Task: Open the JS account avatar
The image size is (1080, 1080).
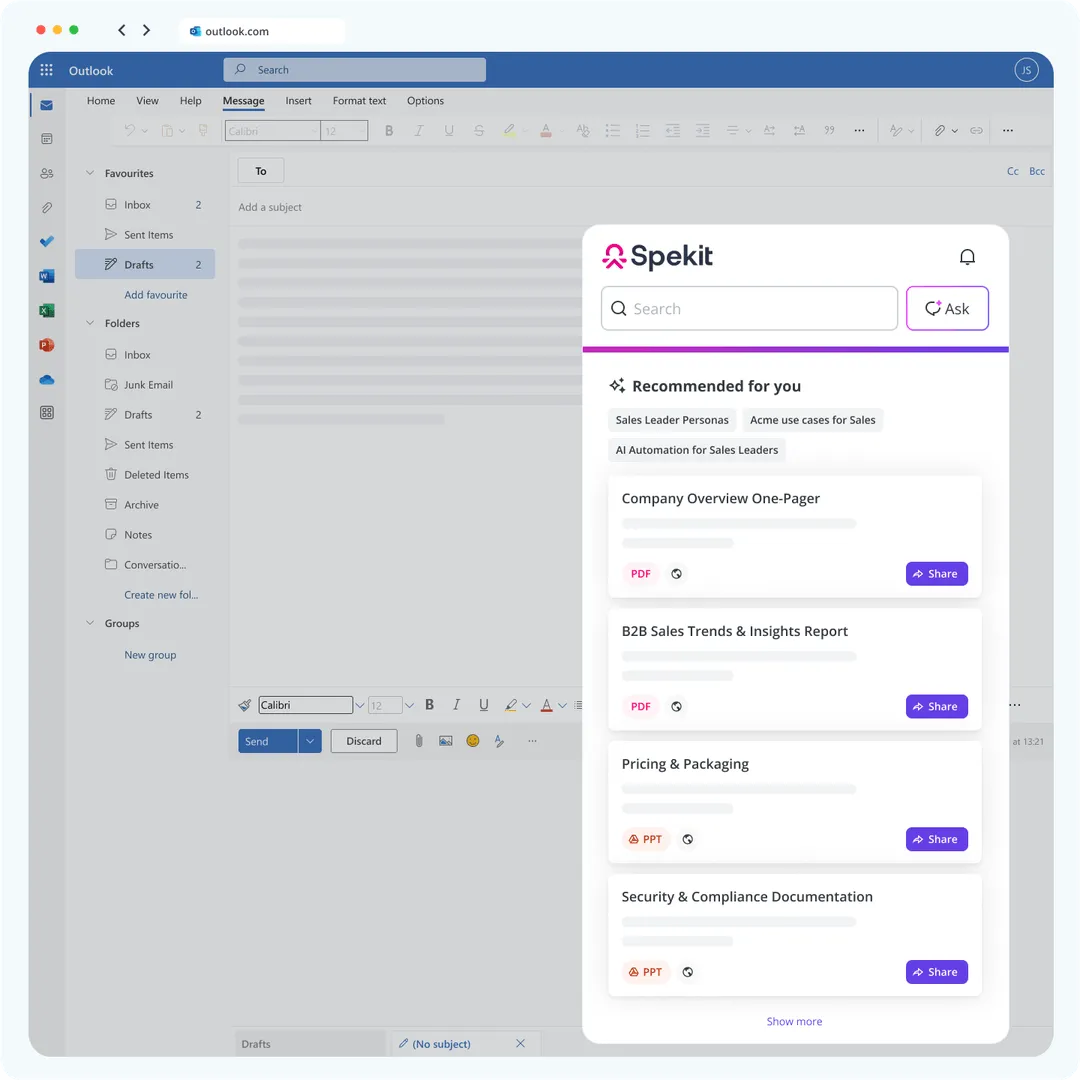Action: coord(1026,70)
